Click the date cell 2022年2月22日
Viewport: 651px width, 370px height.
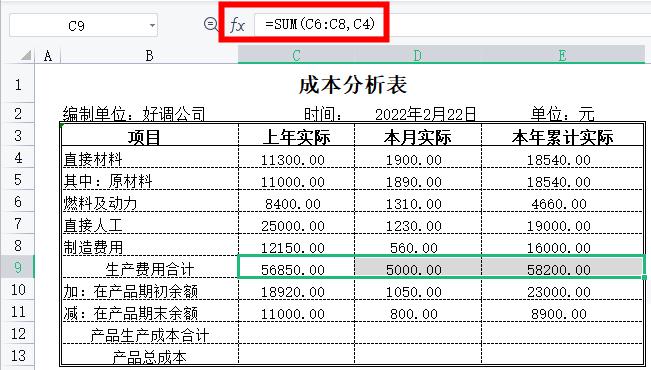coord(425,114)
